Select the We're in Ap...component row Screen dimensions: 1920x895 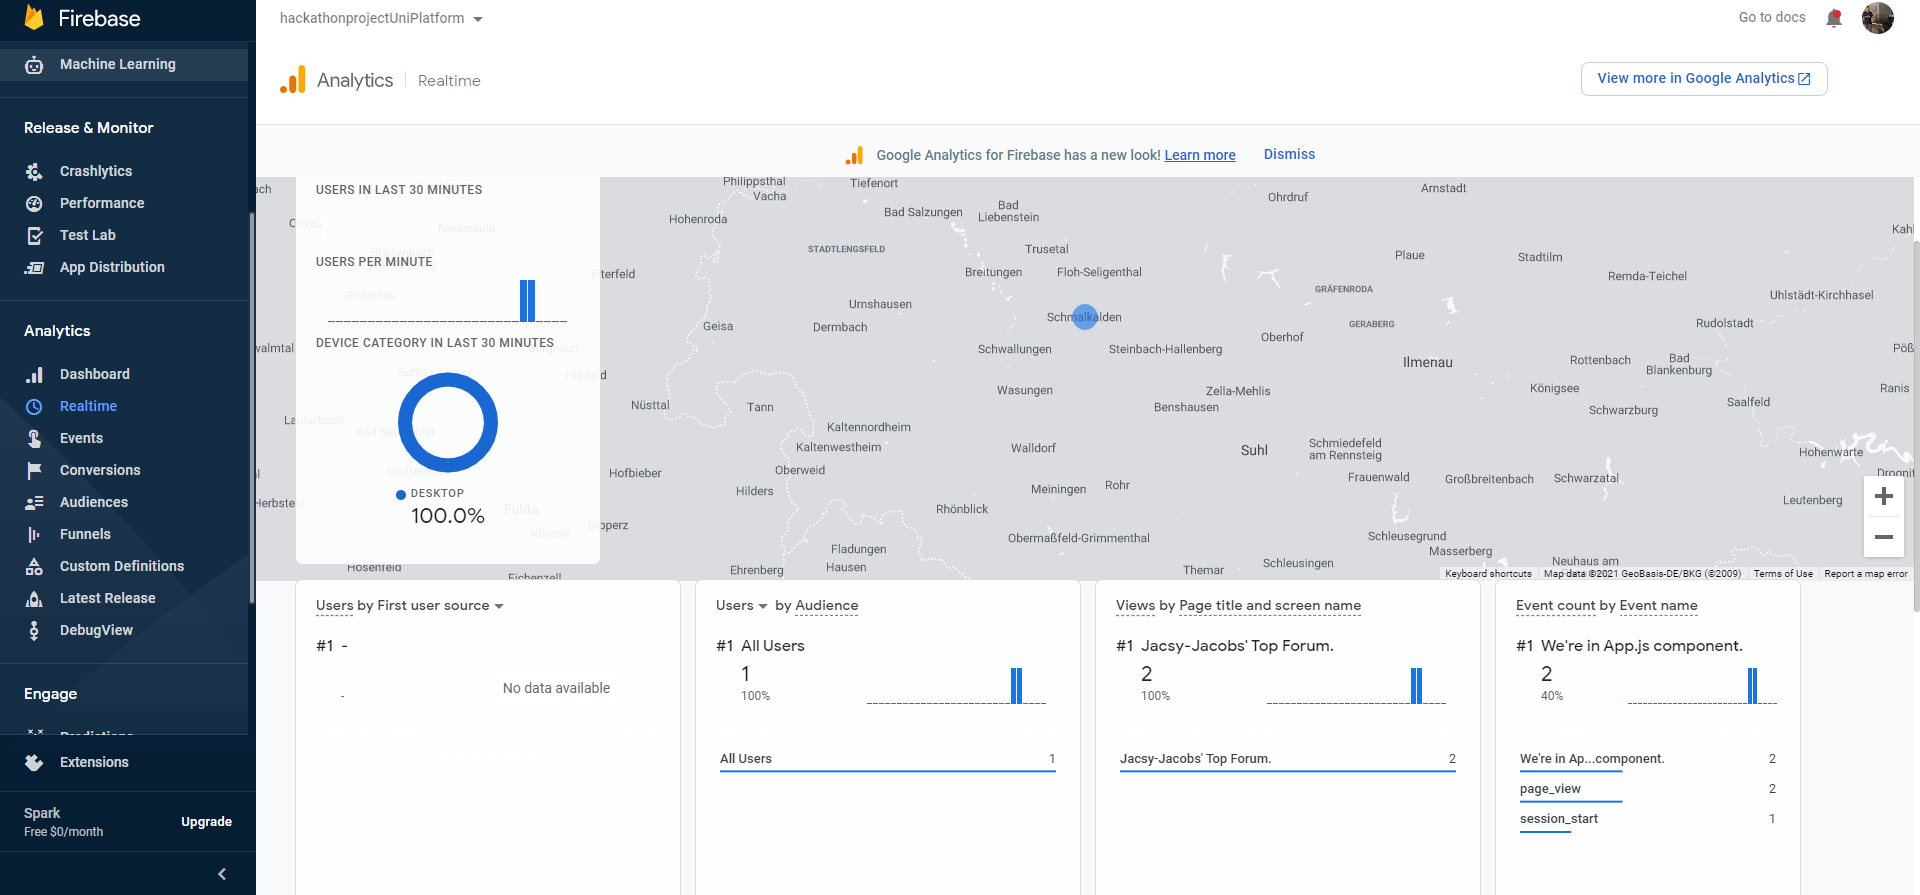coord(1648,759)
